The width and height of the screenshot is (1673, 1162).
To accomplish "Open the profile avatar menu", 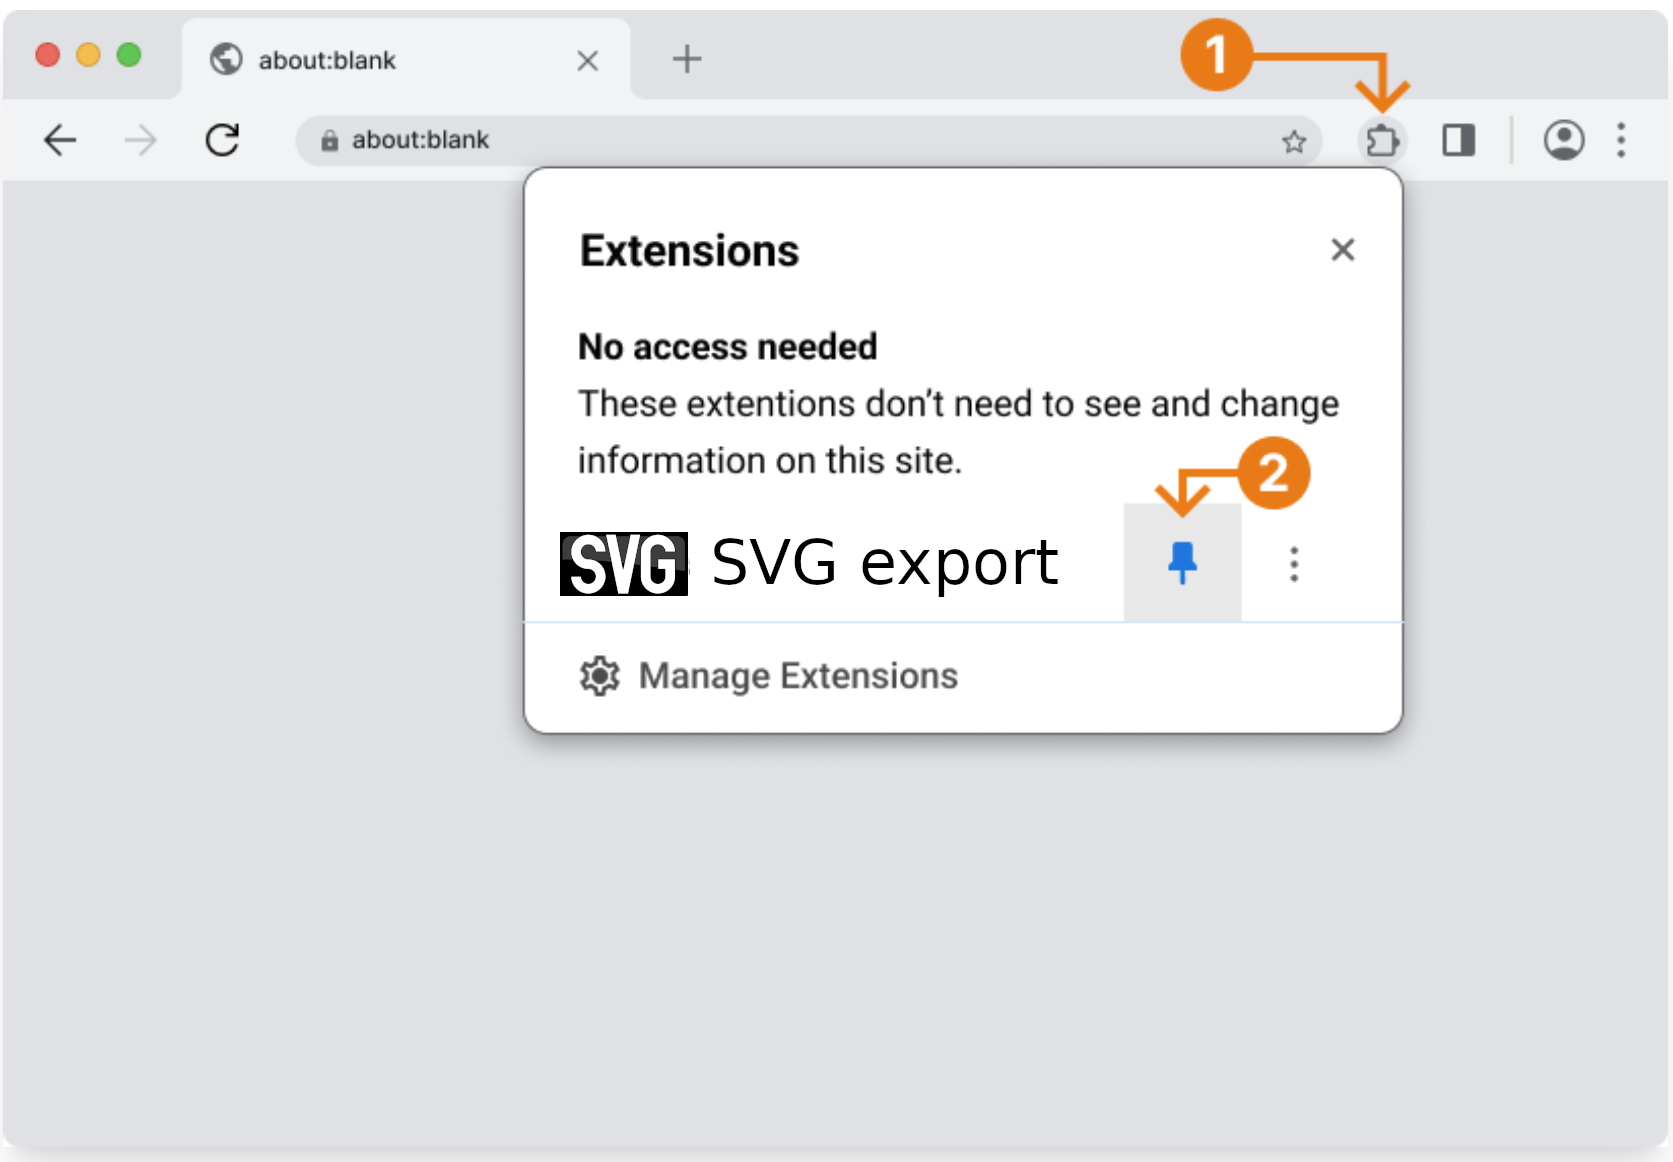I will [1563, 140].
